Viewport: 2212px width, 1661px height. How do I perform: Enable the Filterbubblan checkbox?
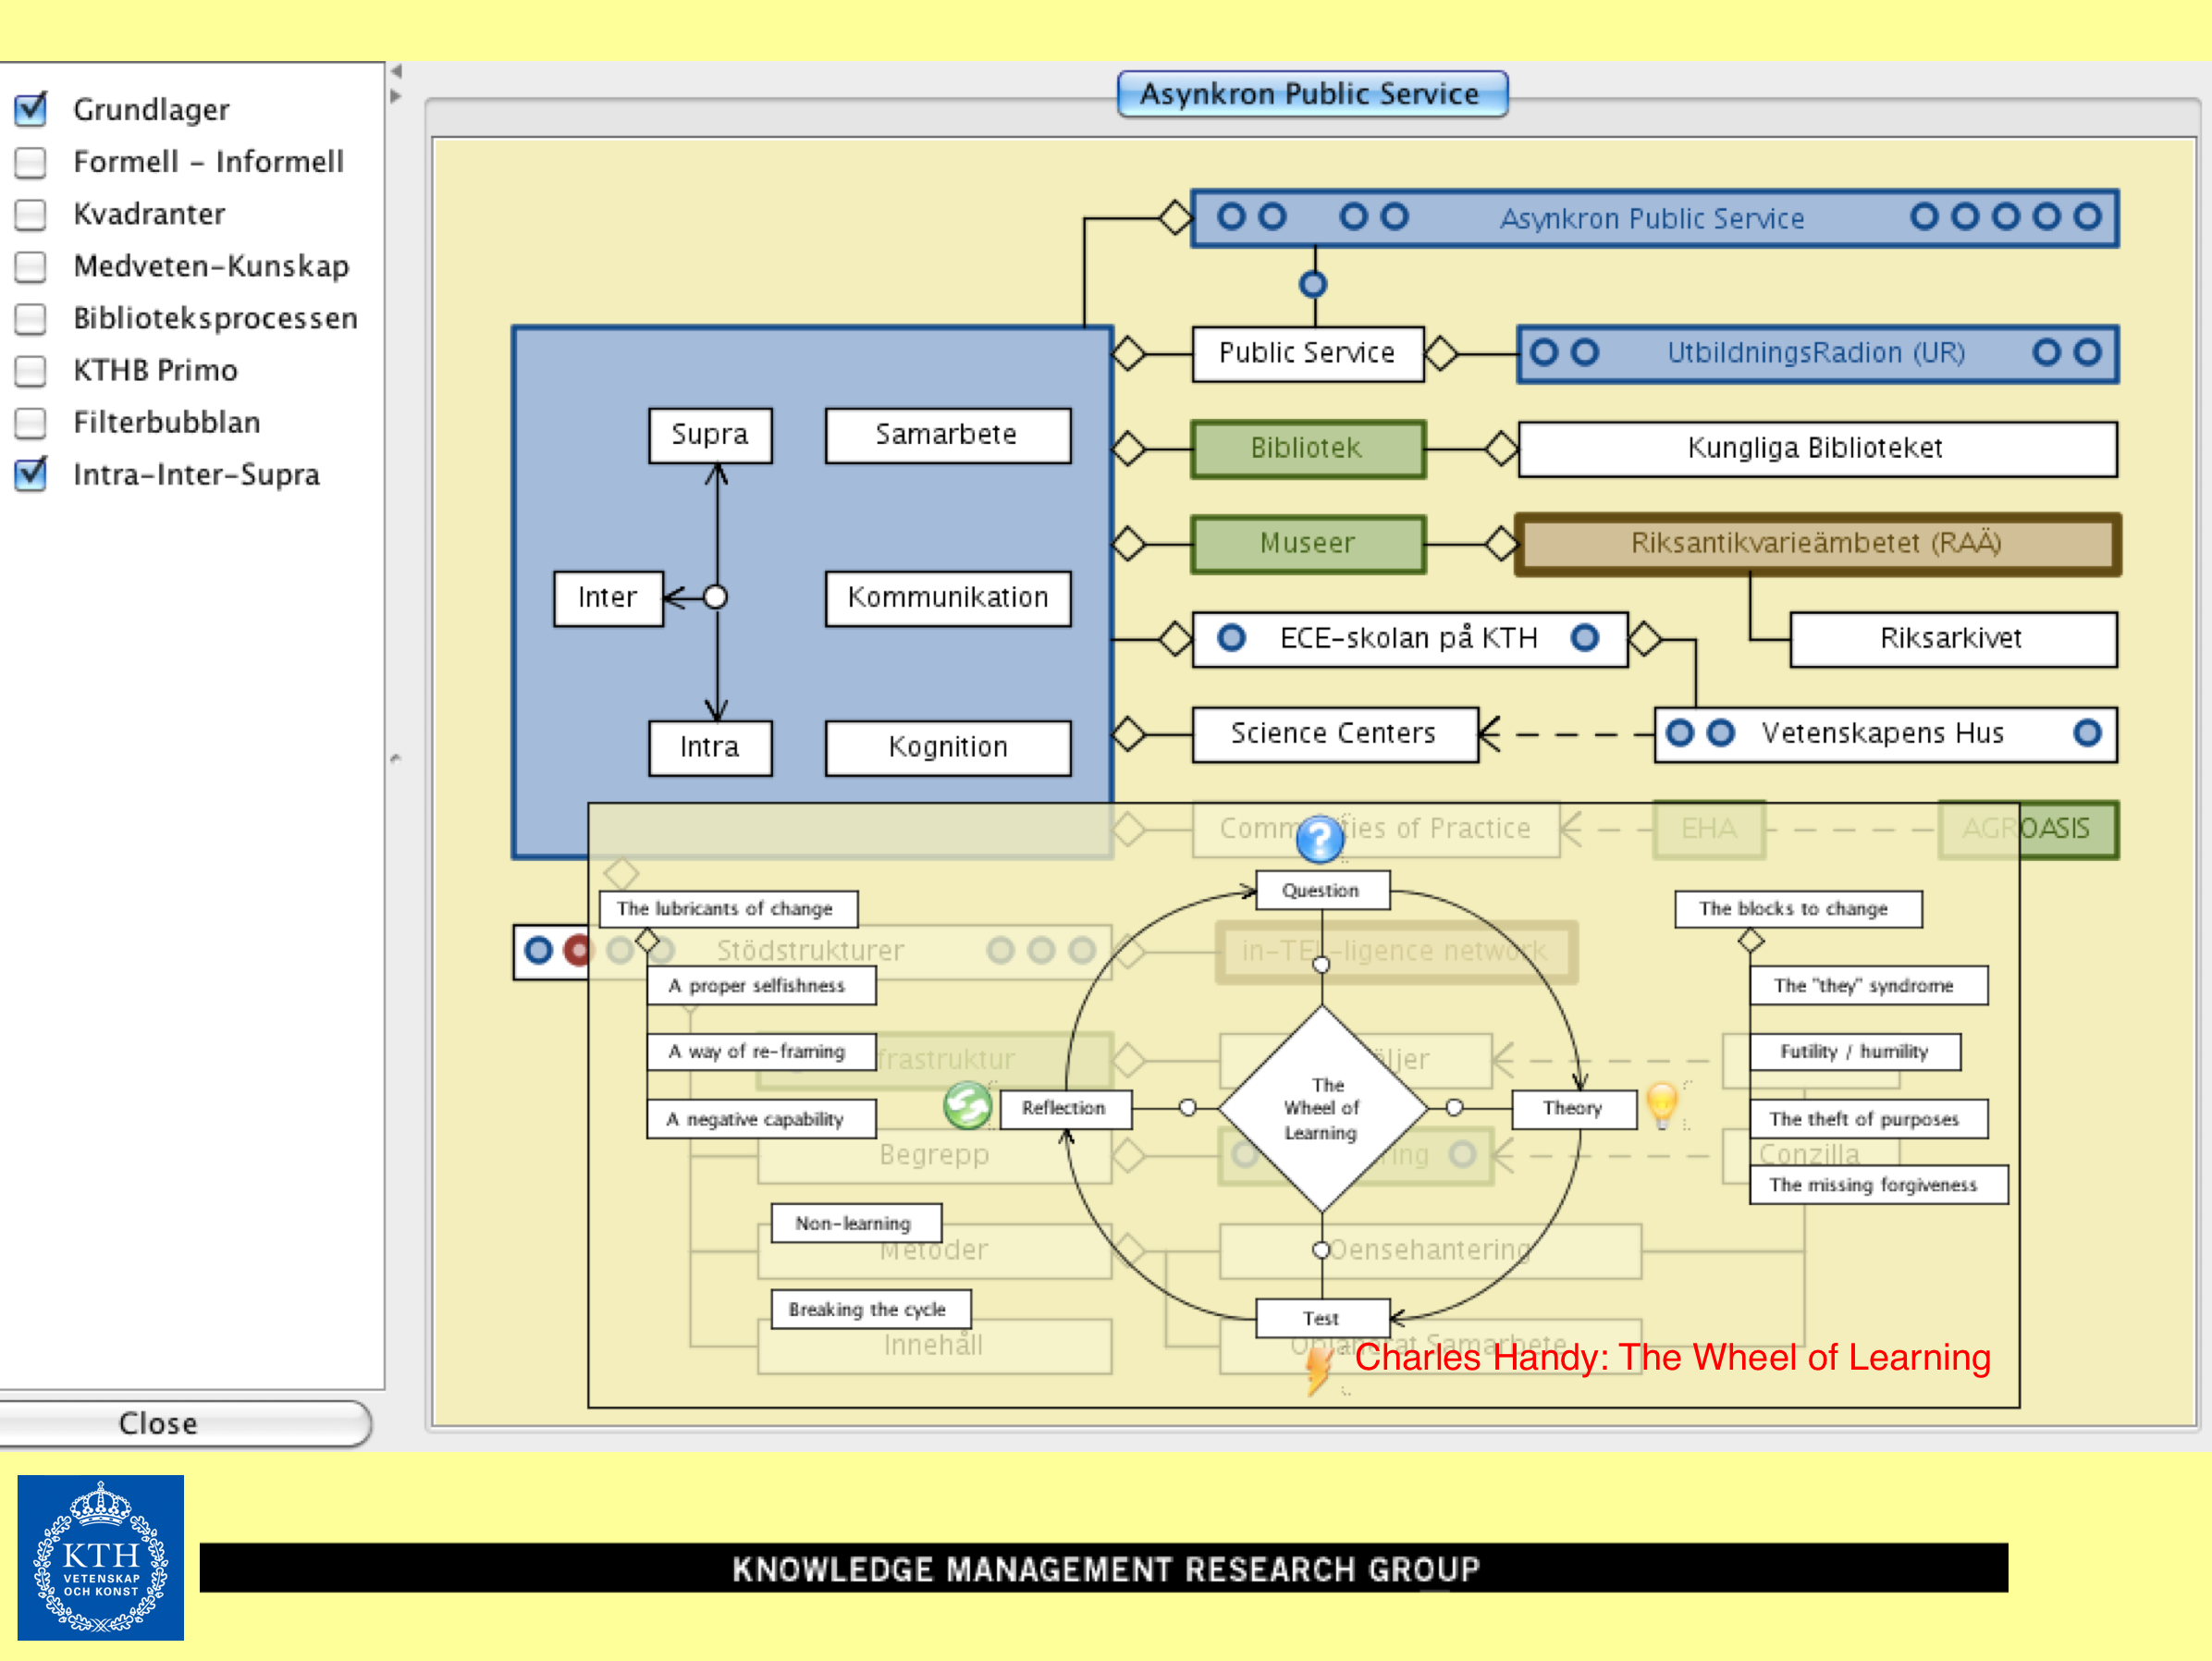click(31, 423)
